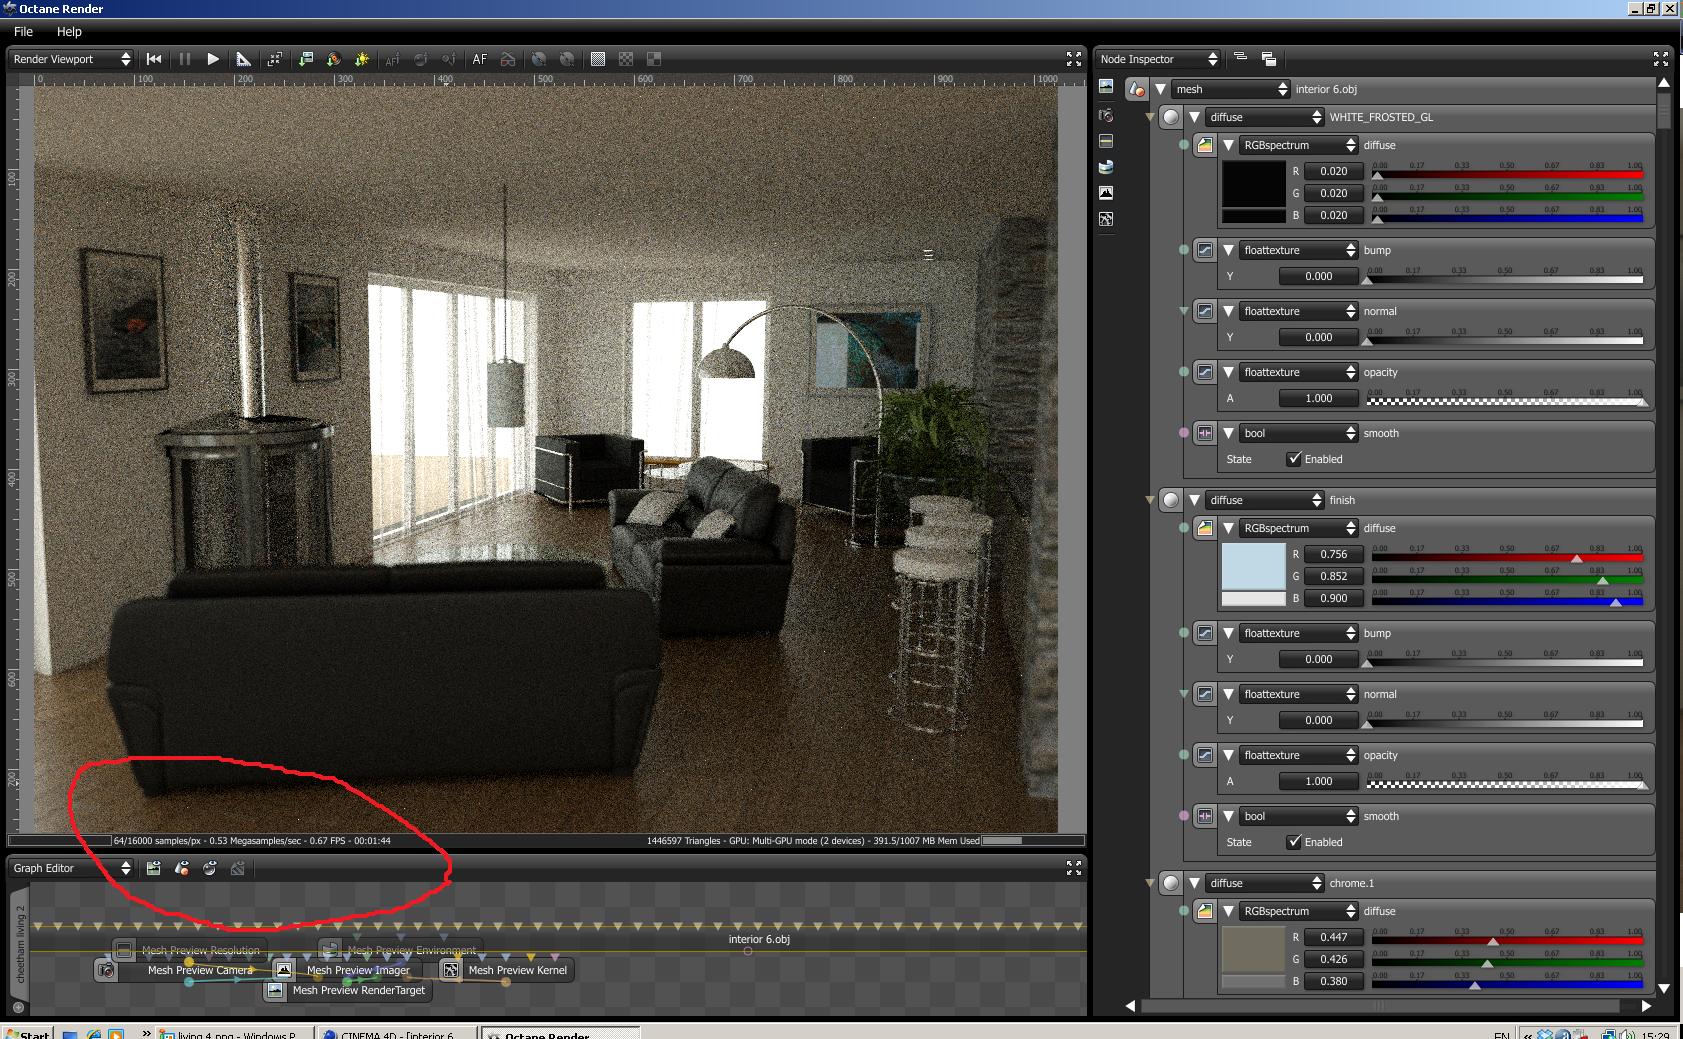1683x1039 pixels.
Task: Open the imager shortcut in inspector sidebar
Action: (1106, 193)
